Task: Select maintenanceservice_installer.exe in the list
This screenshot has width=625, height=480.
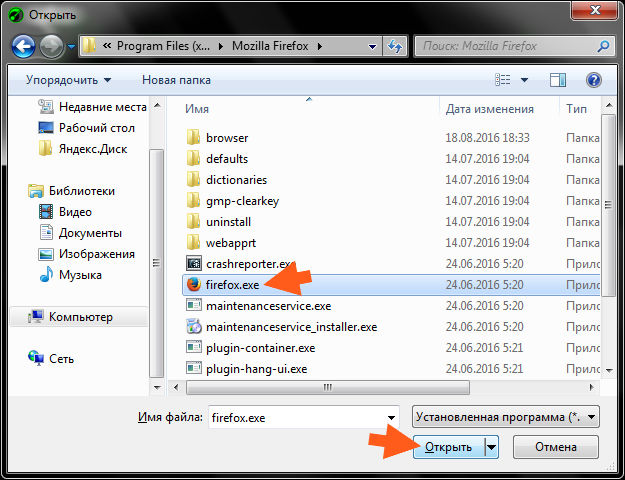Action: pos(291,327)
